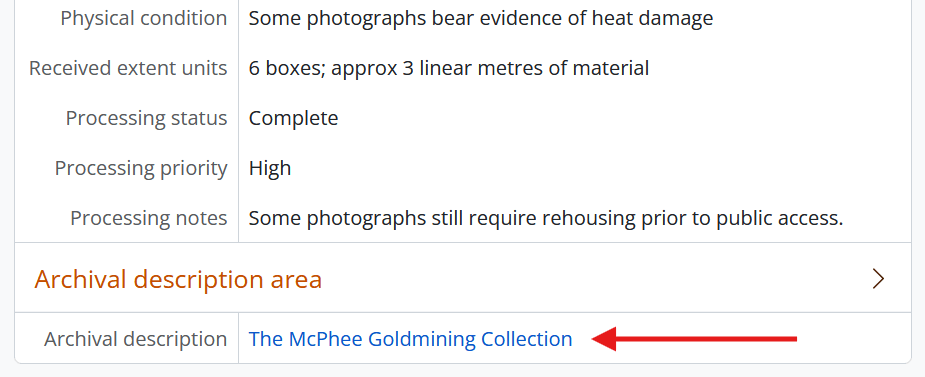Select the Archival description field label

[x=136, y=339]
